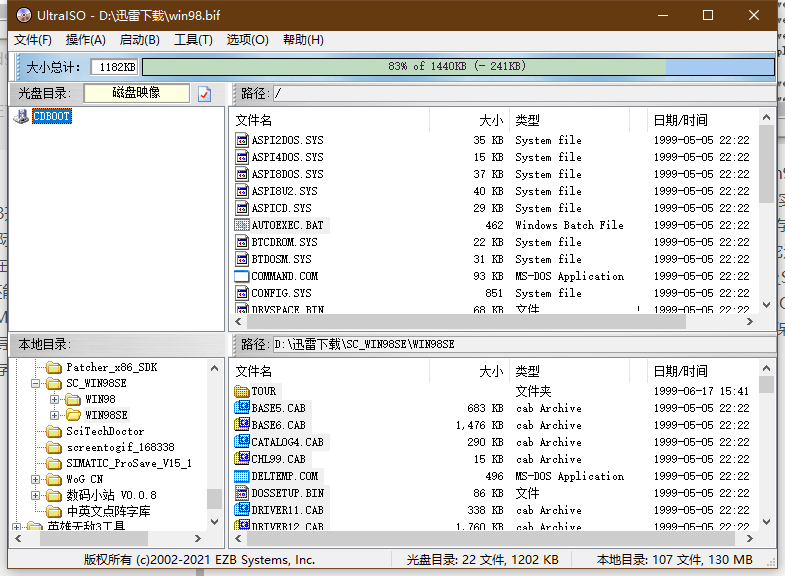Click the CATALOG4.CAB archive icon

point(242,441)
